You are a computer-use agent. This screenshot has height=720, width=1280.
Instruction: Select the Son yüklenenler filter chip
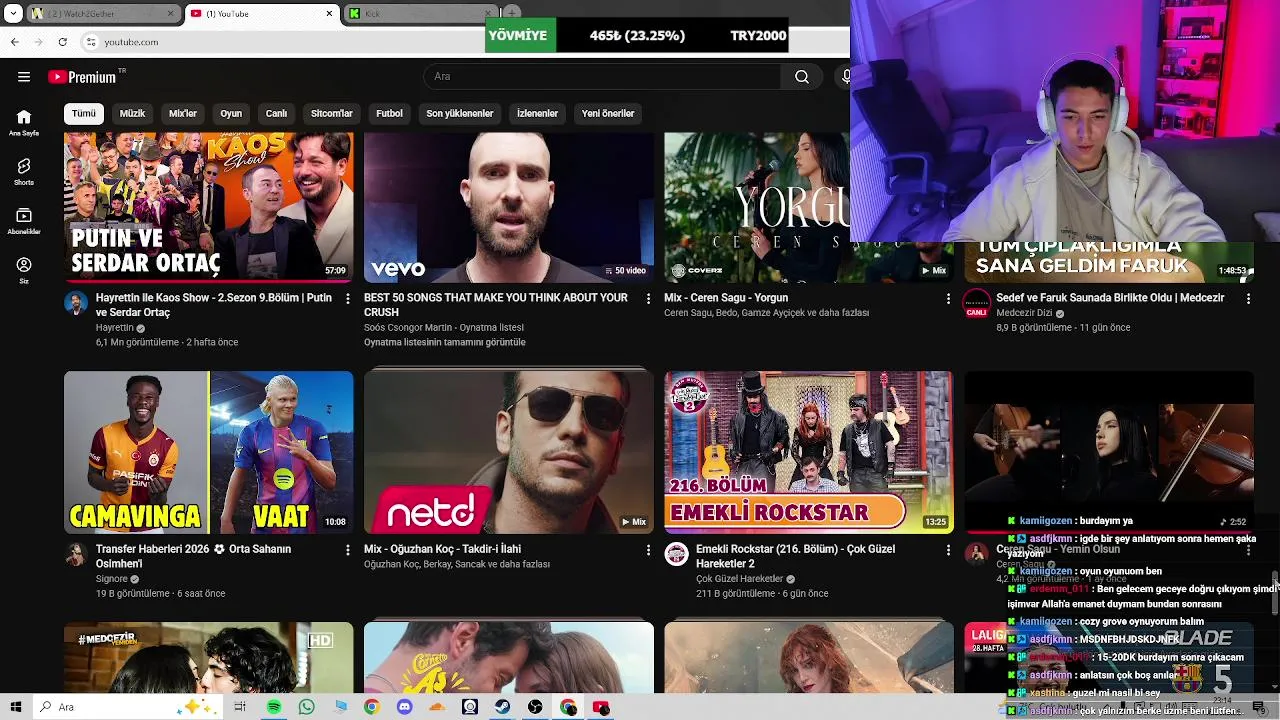coord(460,113)
